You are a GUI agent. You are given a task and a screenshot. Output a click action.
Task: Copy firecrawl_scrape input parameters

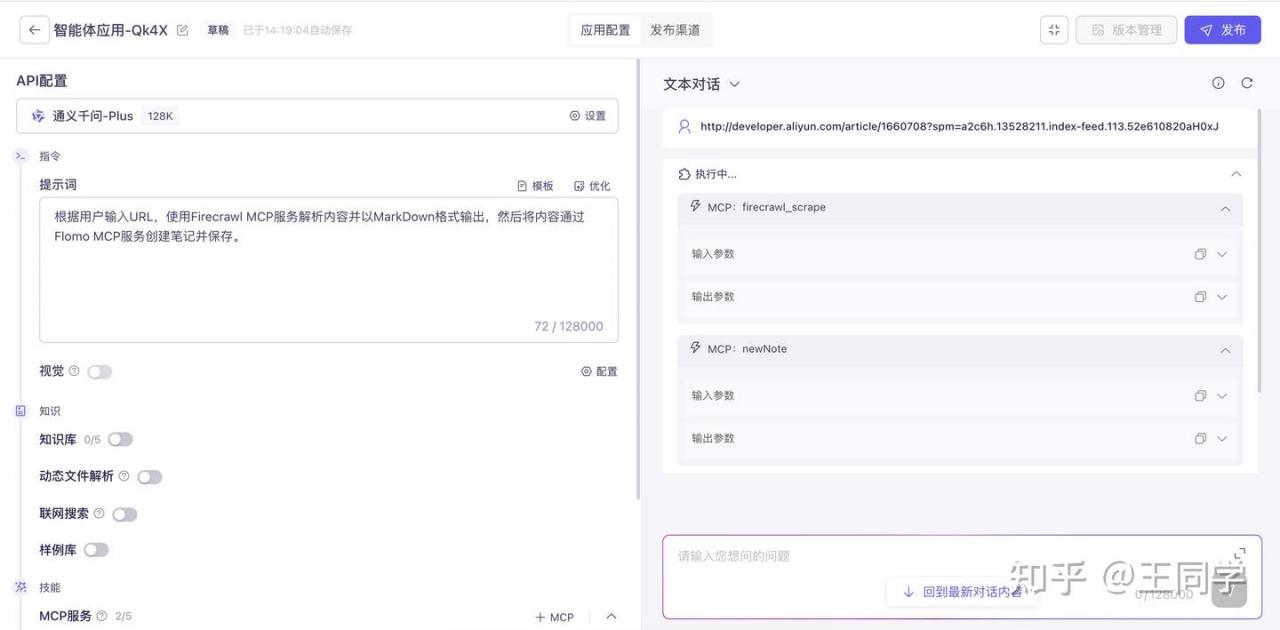tap(1200, 254)
